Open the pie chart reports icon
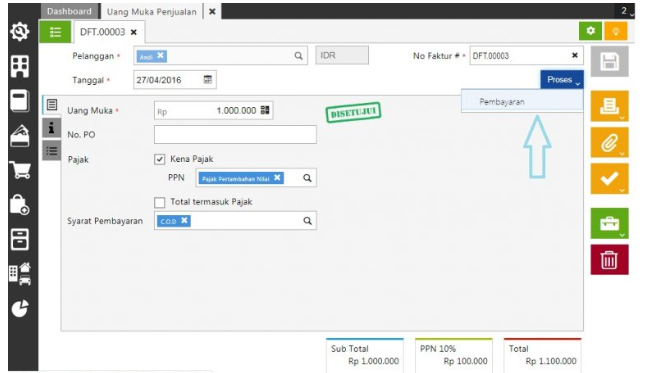The height and width of the screenshot is (373, 650). coord(20,308)
